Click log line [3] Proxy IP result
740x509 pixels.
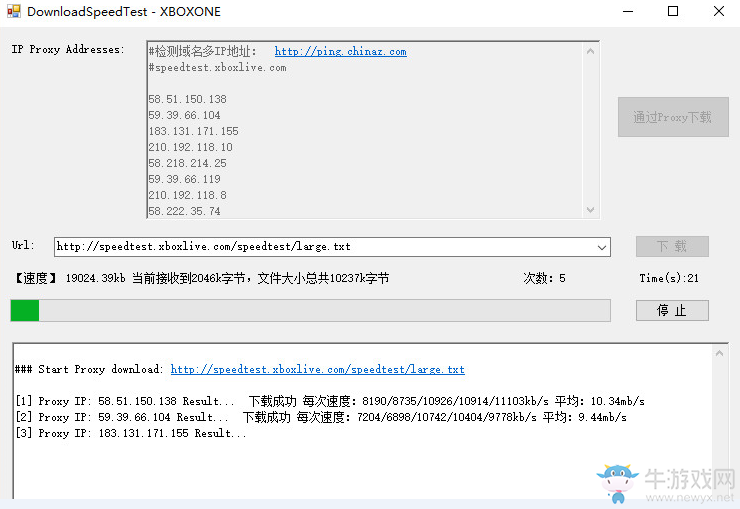(x=131, y=434)
